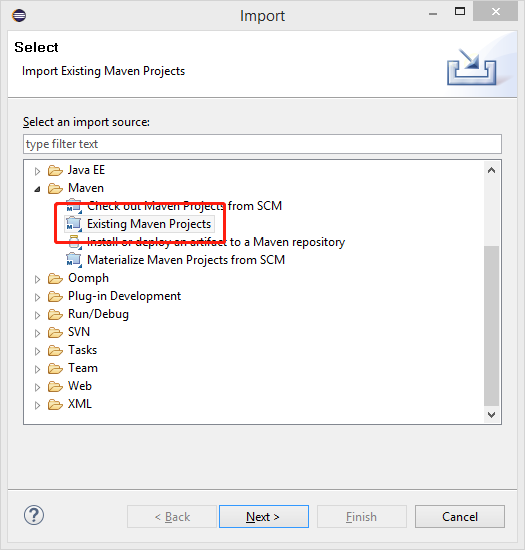
Task: Click the Java EE folder icon
Action: pyautogui.click(x=55, y=170)
